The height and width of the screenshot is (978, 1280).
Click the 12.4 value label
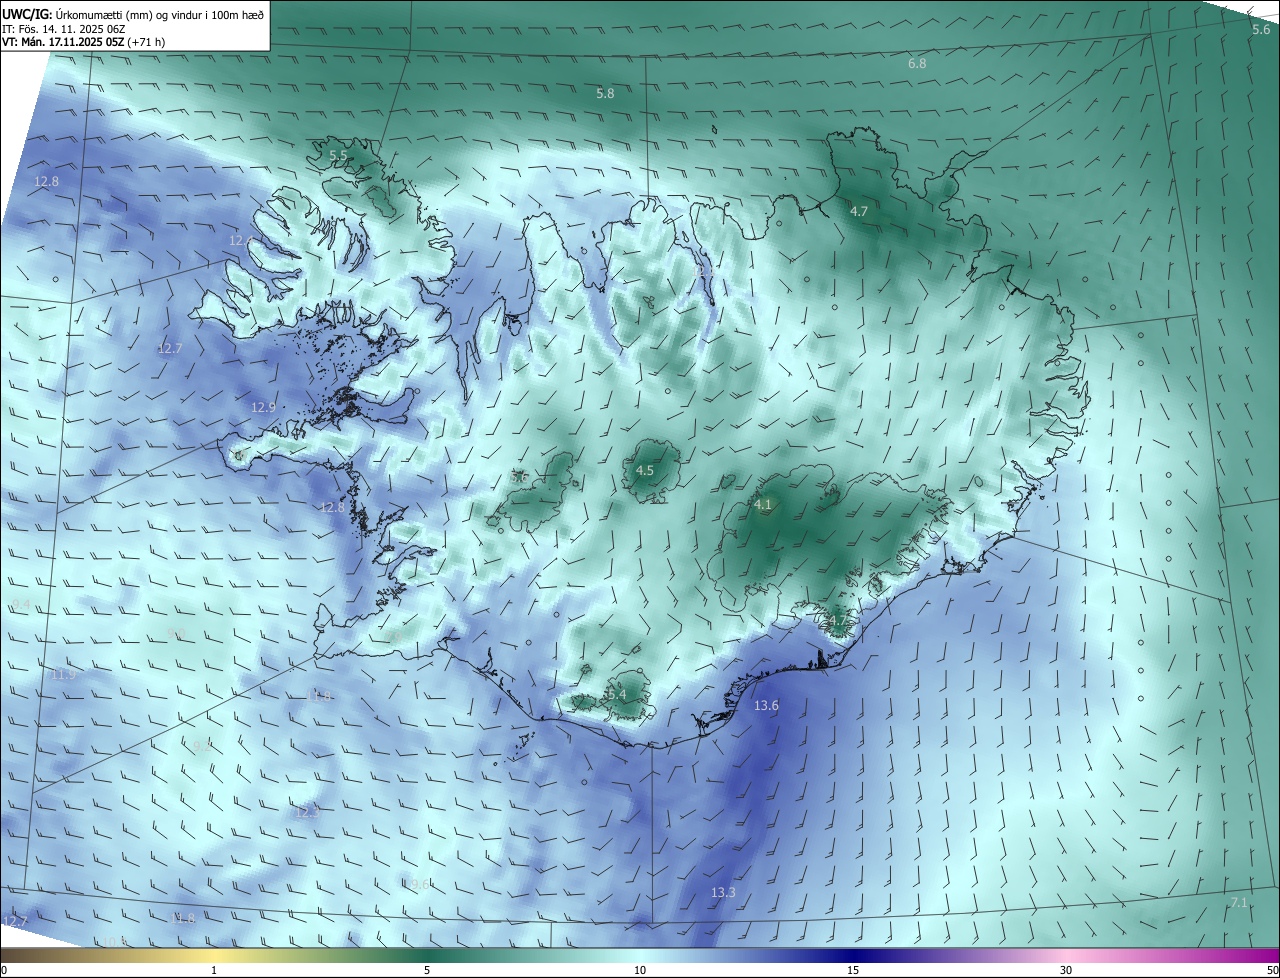coord(241,241)
